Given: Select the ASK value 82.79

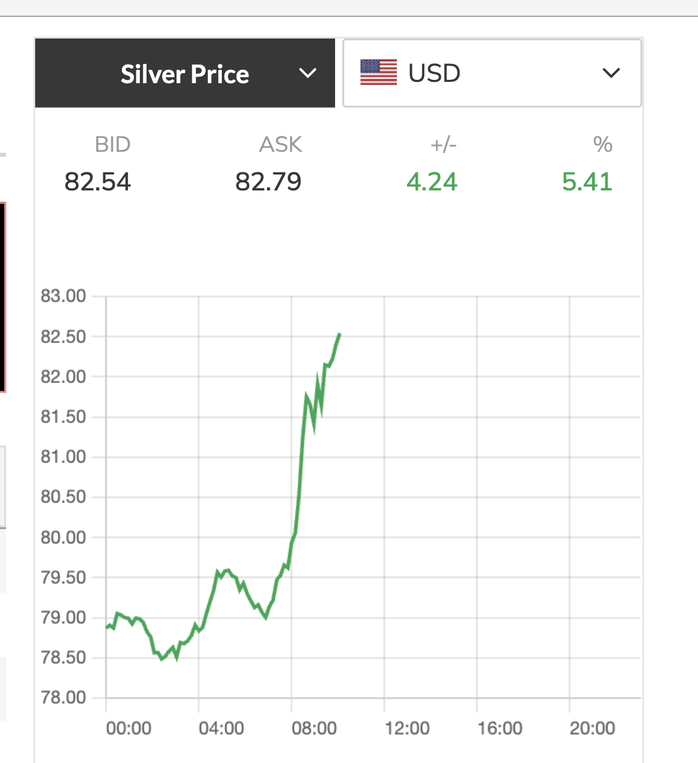Looking at the screenshot, I should [268, 182].
